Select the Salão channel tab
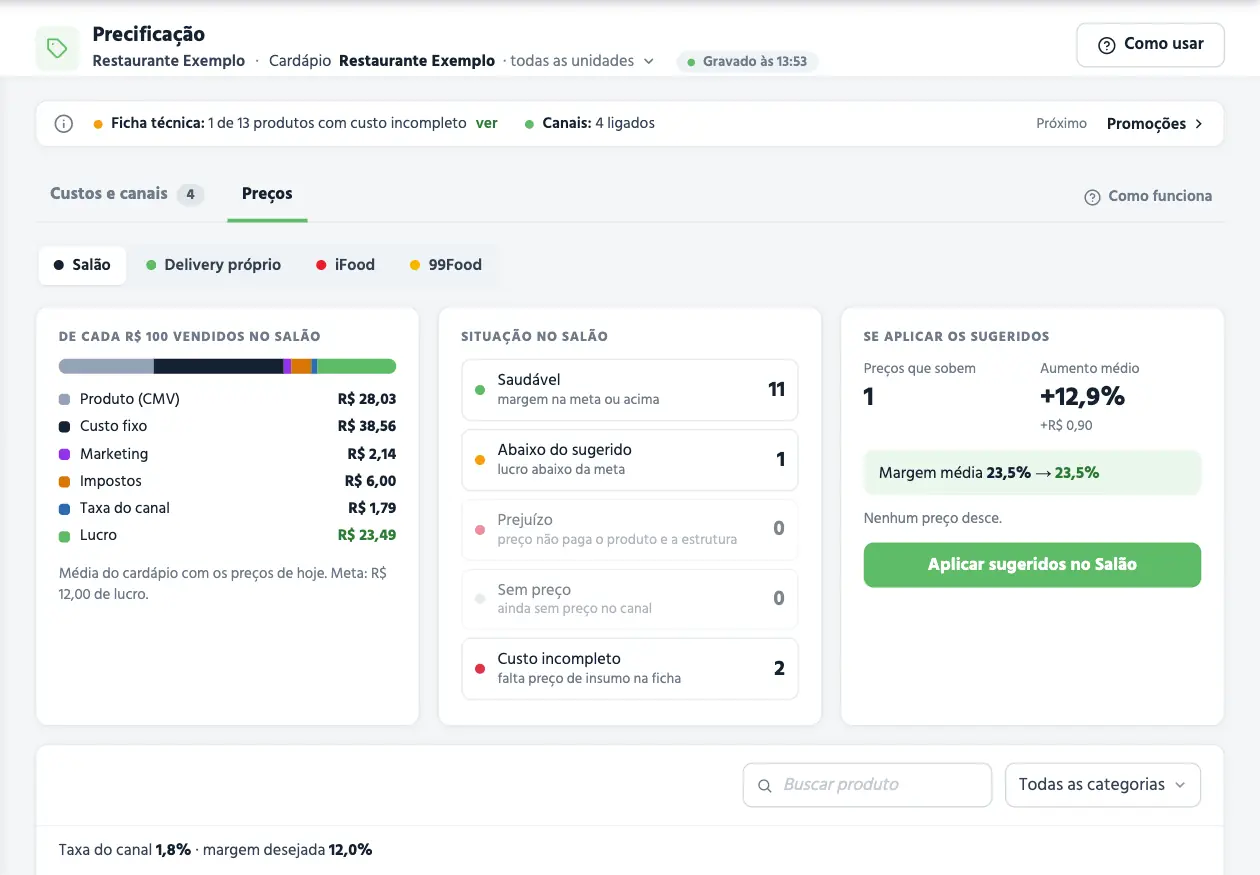1260x875 pixels. [83, 265]
